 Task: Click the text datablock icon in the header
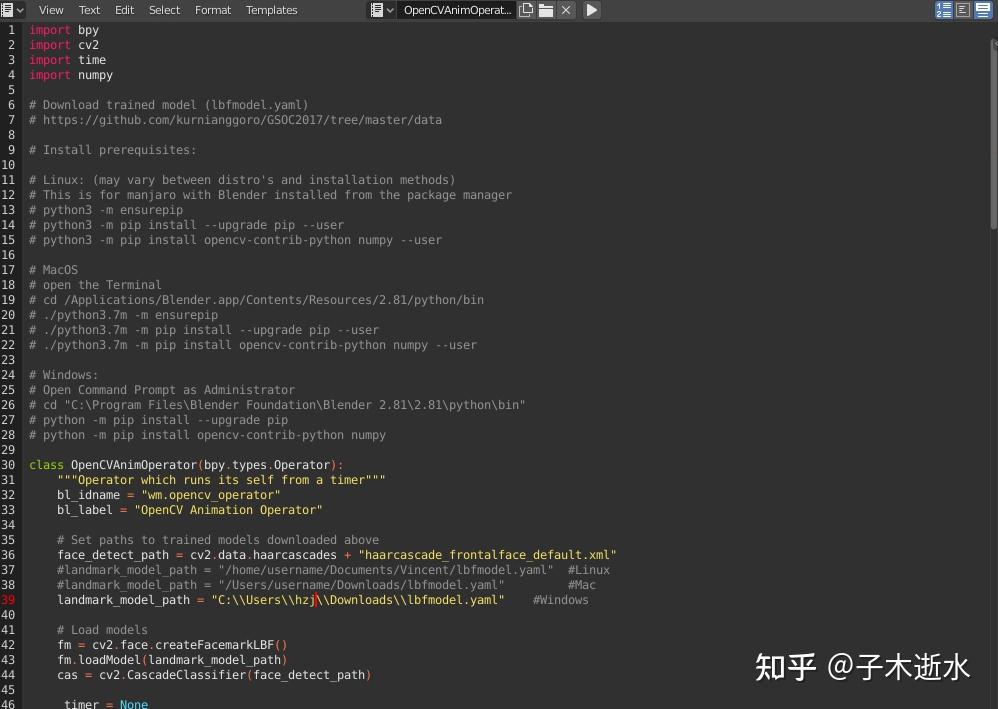point(377,9)
